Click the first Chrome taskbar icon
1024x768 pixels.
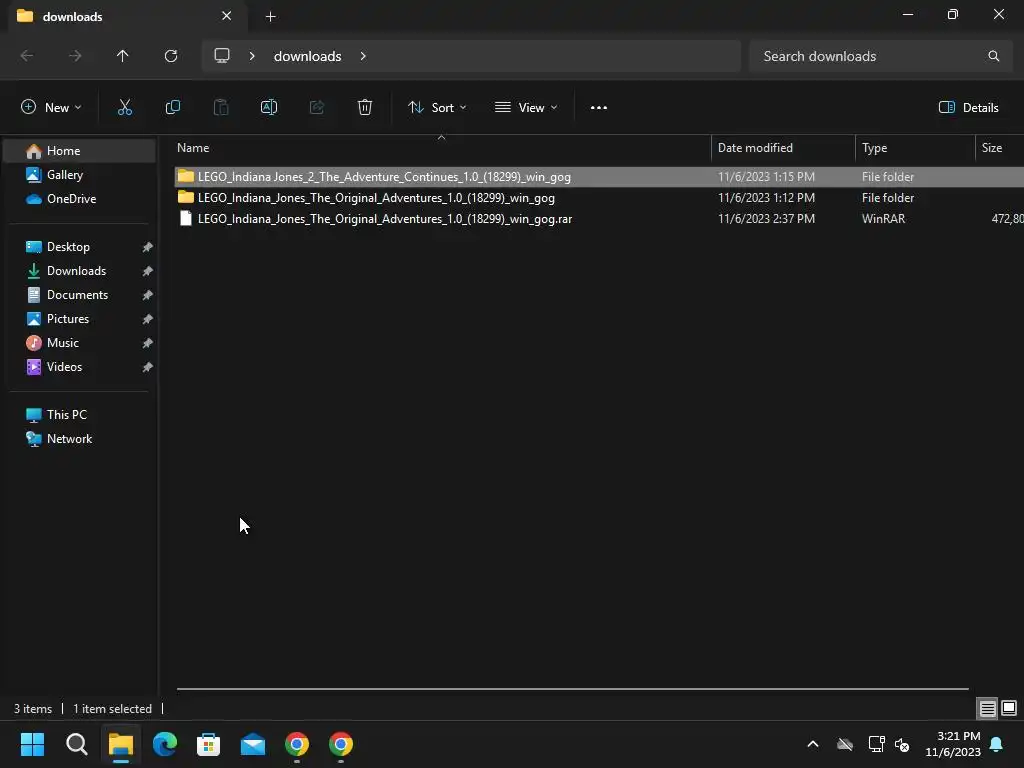click(x=296, y=744)
